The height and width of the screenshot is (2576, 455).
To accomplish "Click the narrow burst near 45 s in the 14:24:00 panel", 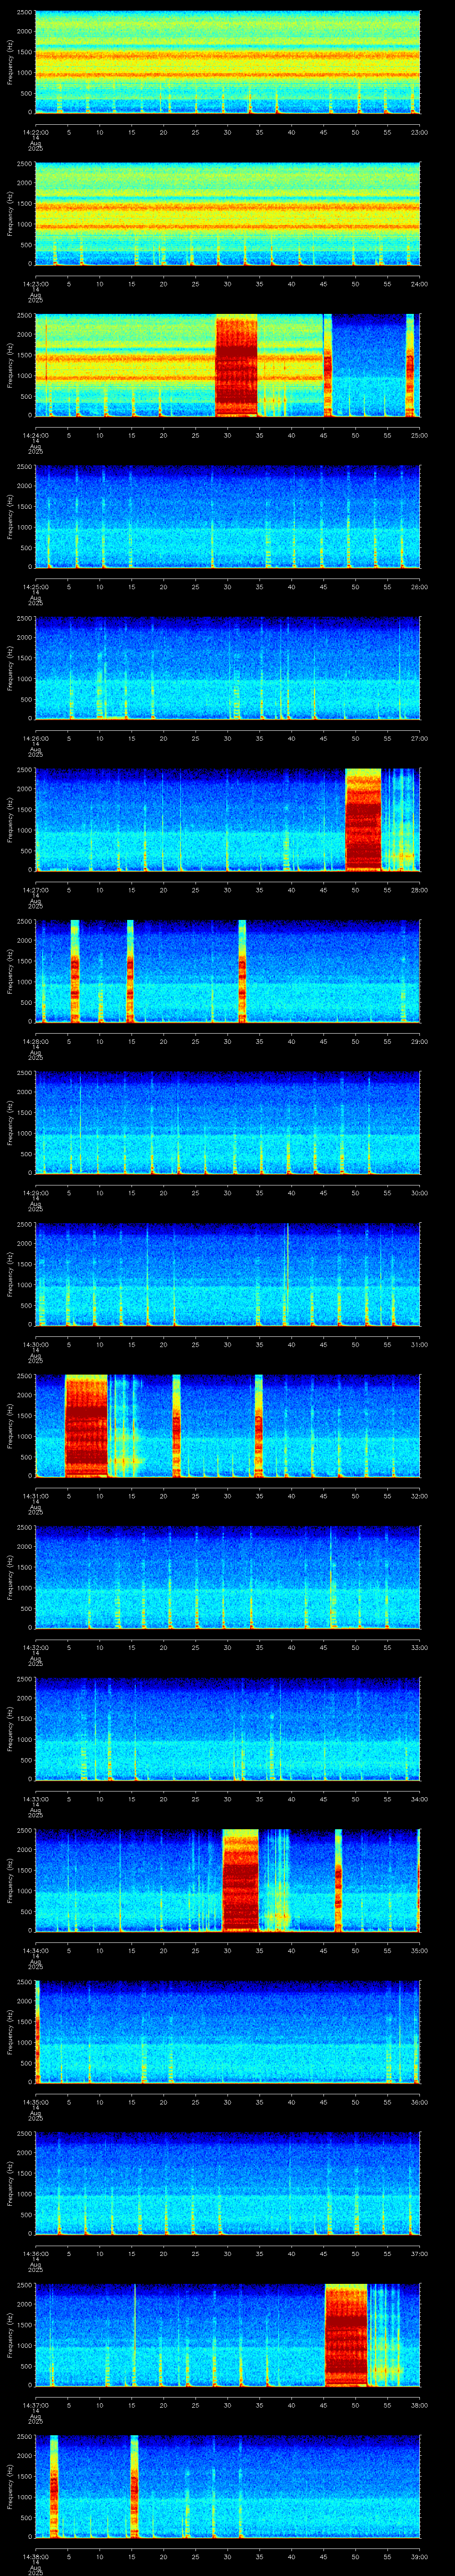I will 327,365.
